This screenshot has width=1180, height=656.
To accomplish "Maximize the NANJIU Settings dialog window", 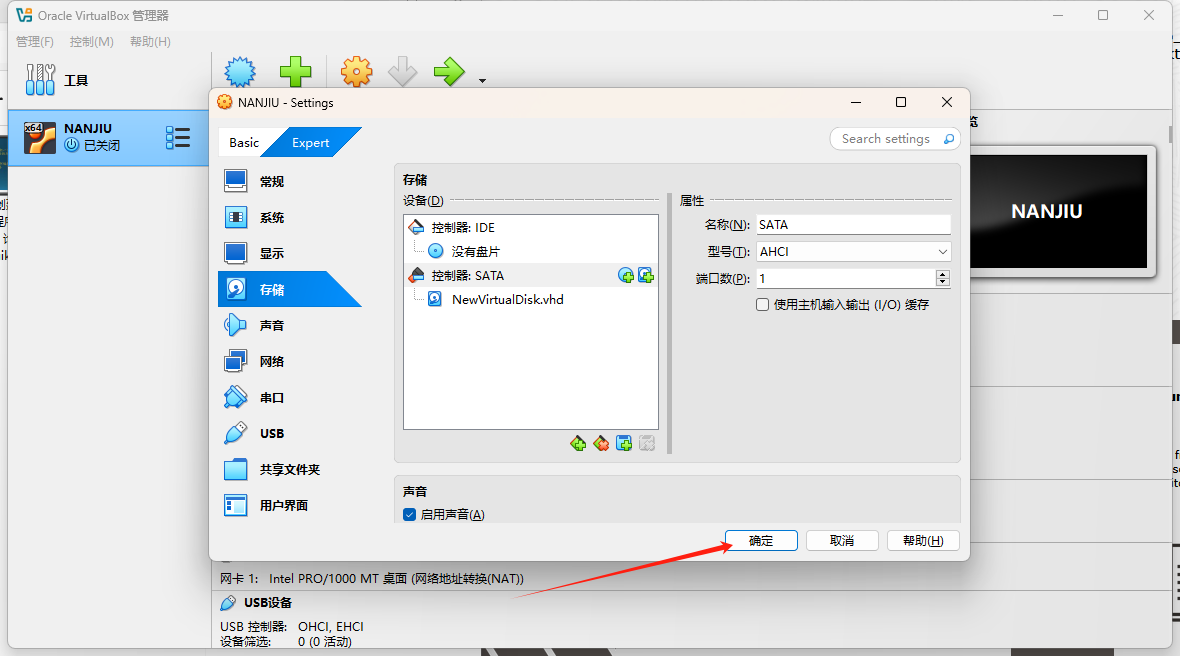I will click(901, 102).
